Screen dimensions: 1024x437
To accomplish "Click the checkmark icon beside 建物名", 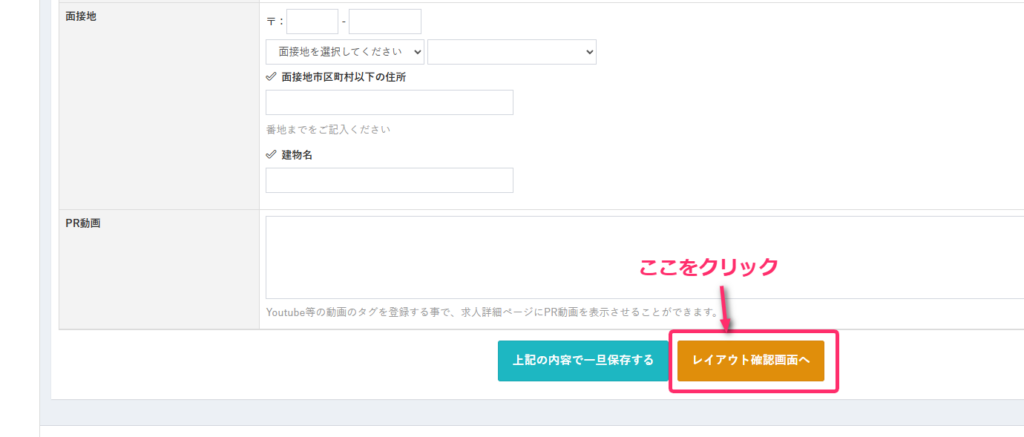I will [x=271, y=155].
